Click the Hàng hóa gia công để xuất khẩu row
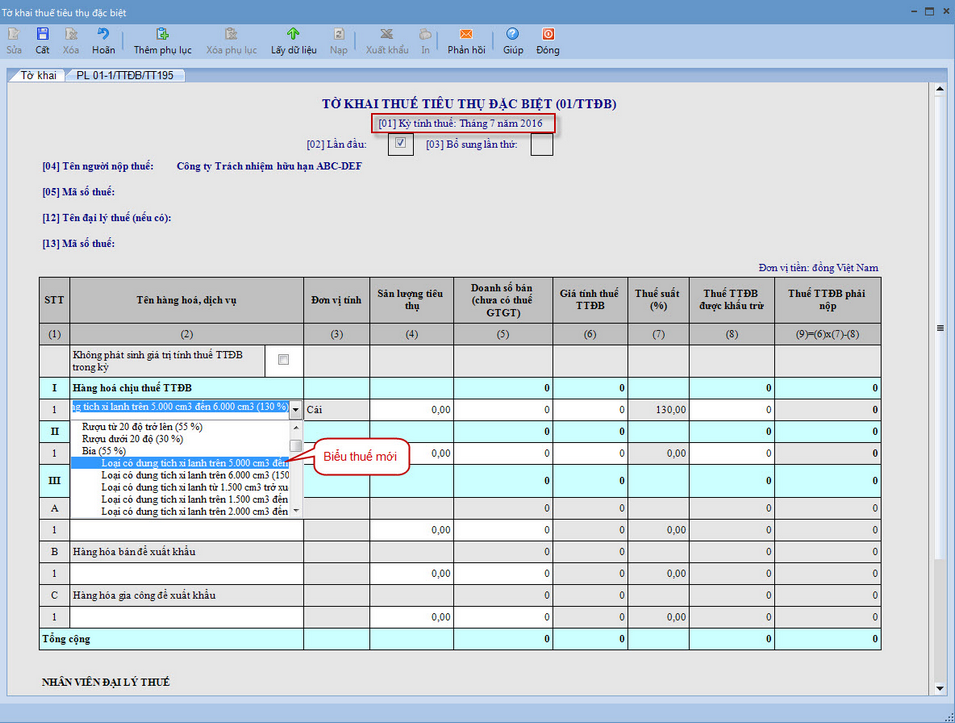This screenshot has width=955, height=723. 460,595
